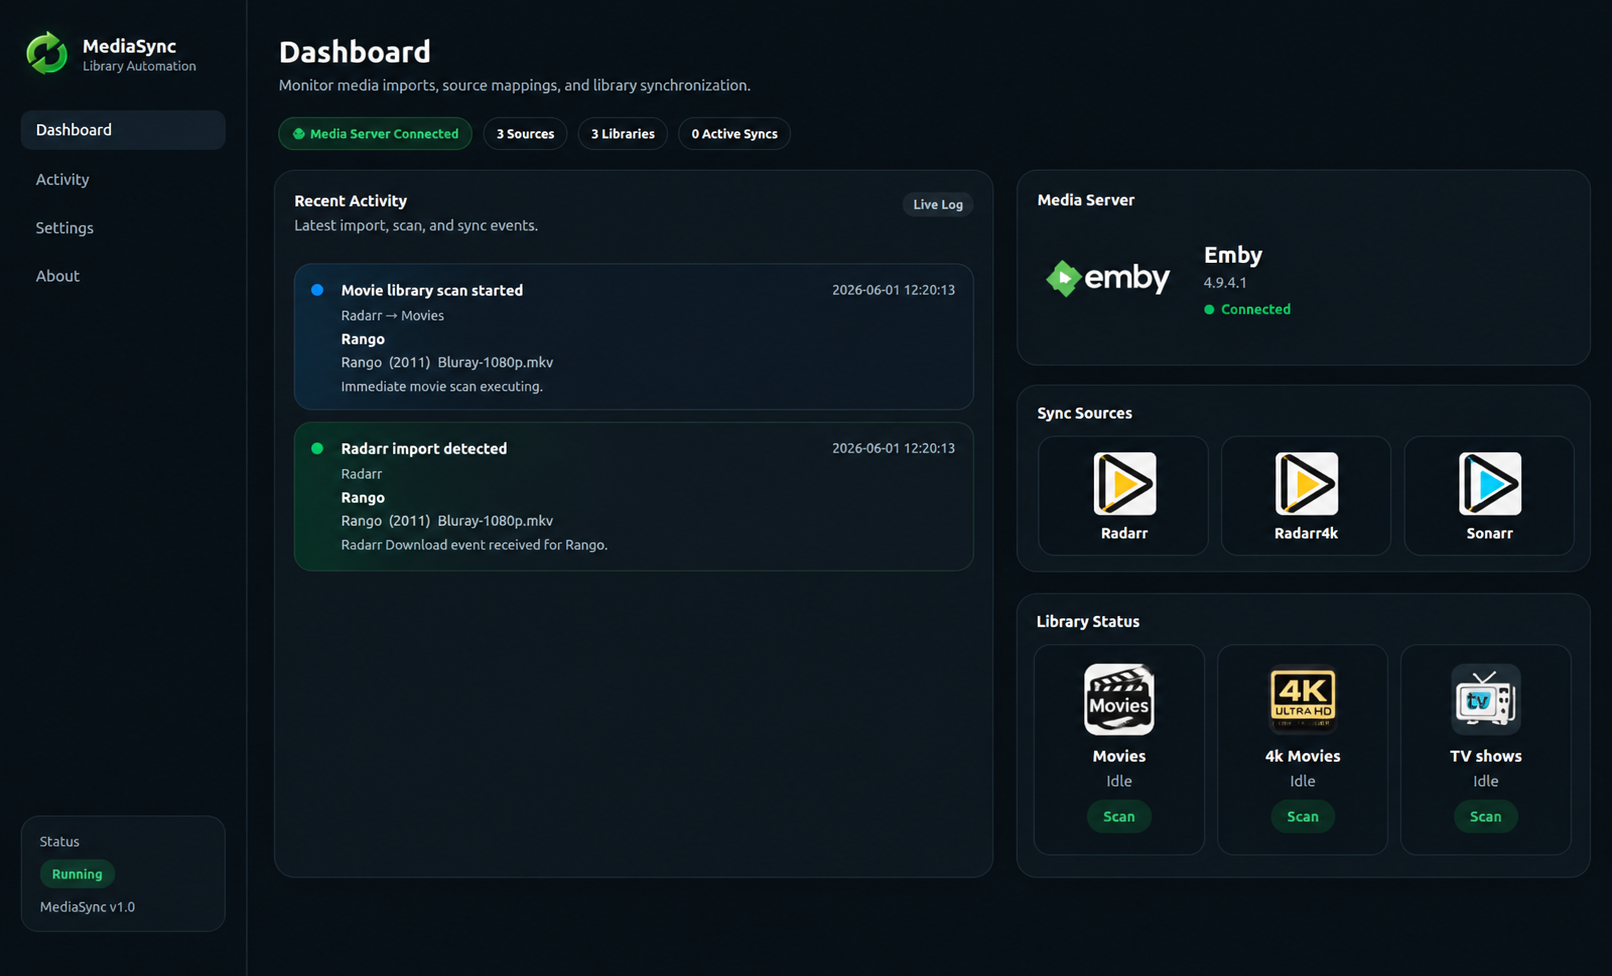Click the Media Server Connected pill

click(375, 134)
